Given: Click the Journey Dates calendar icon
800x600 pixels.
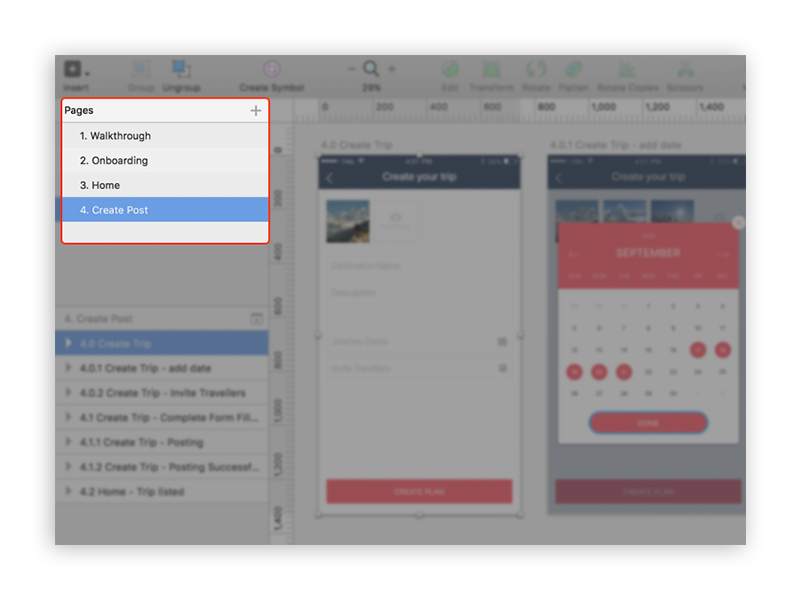Looking at the screenshot, I should click(502, 341).
